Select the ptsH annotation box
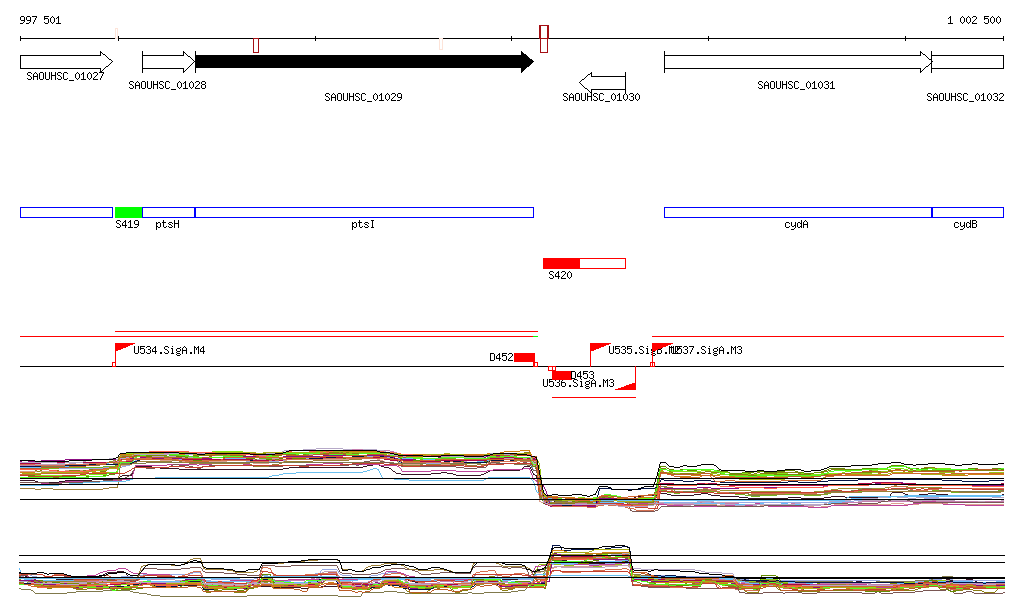This screenshot has height=611, width=1024. [168, 212]
